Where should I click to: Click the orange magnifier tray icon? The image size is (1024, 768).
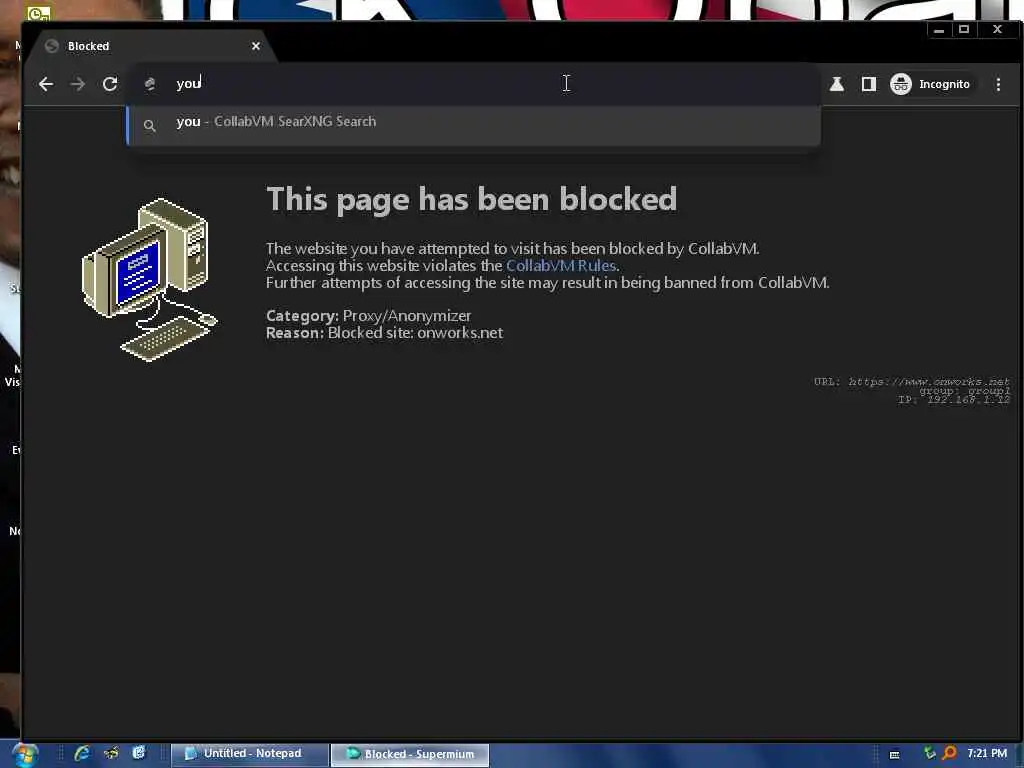point(949,753)
